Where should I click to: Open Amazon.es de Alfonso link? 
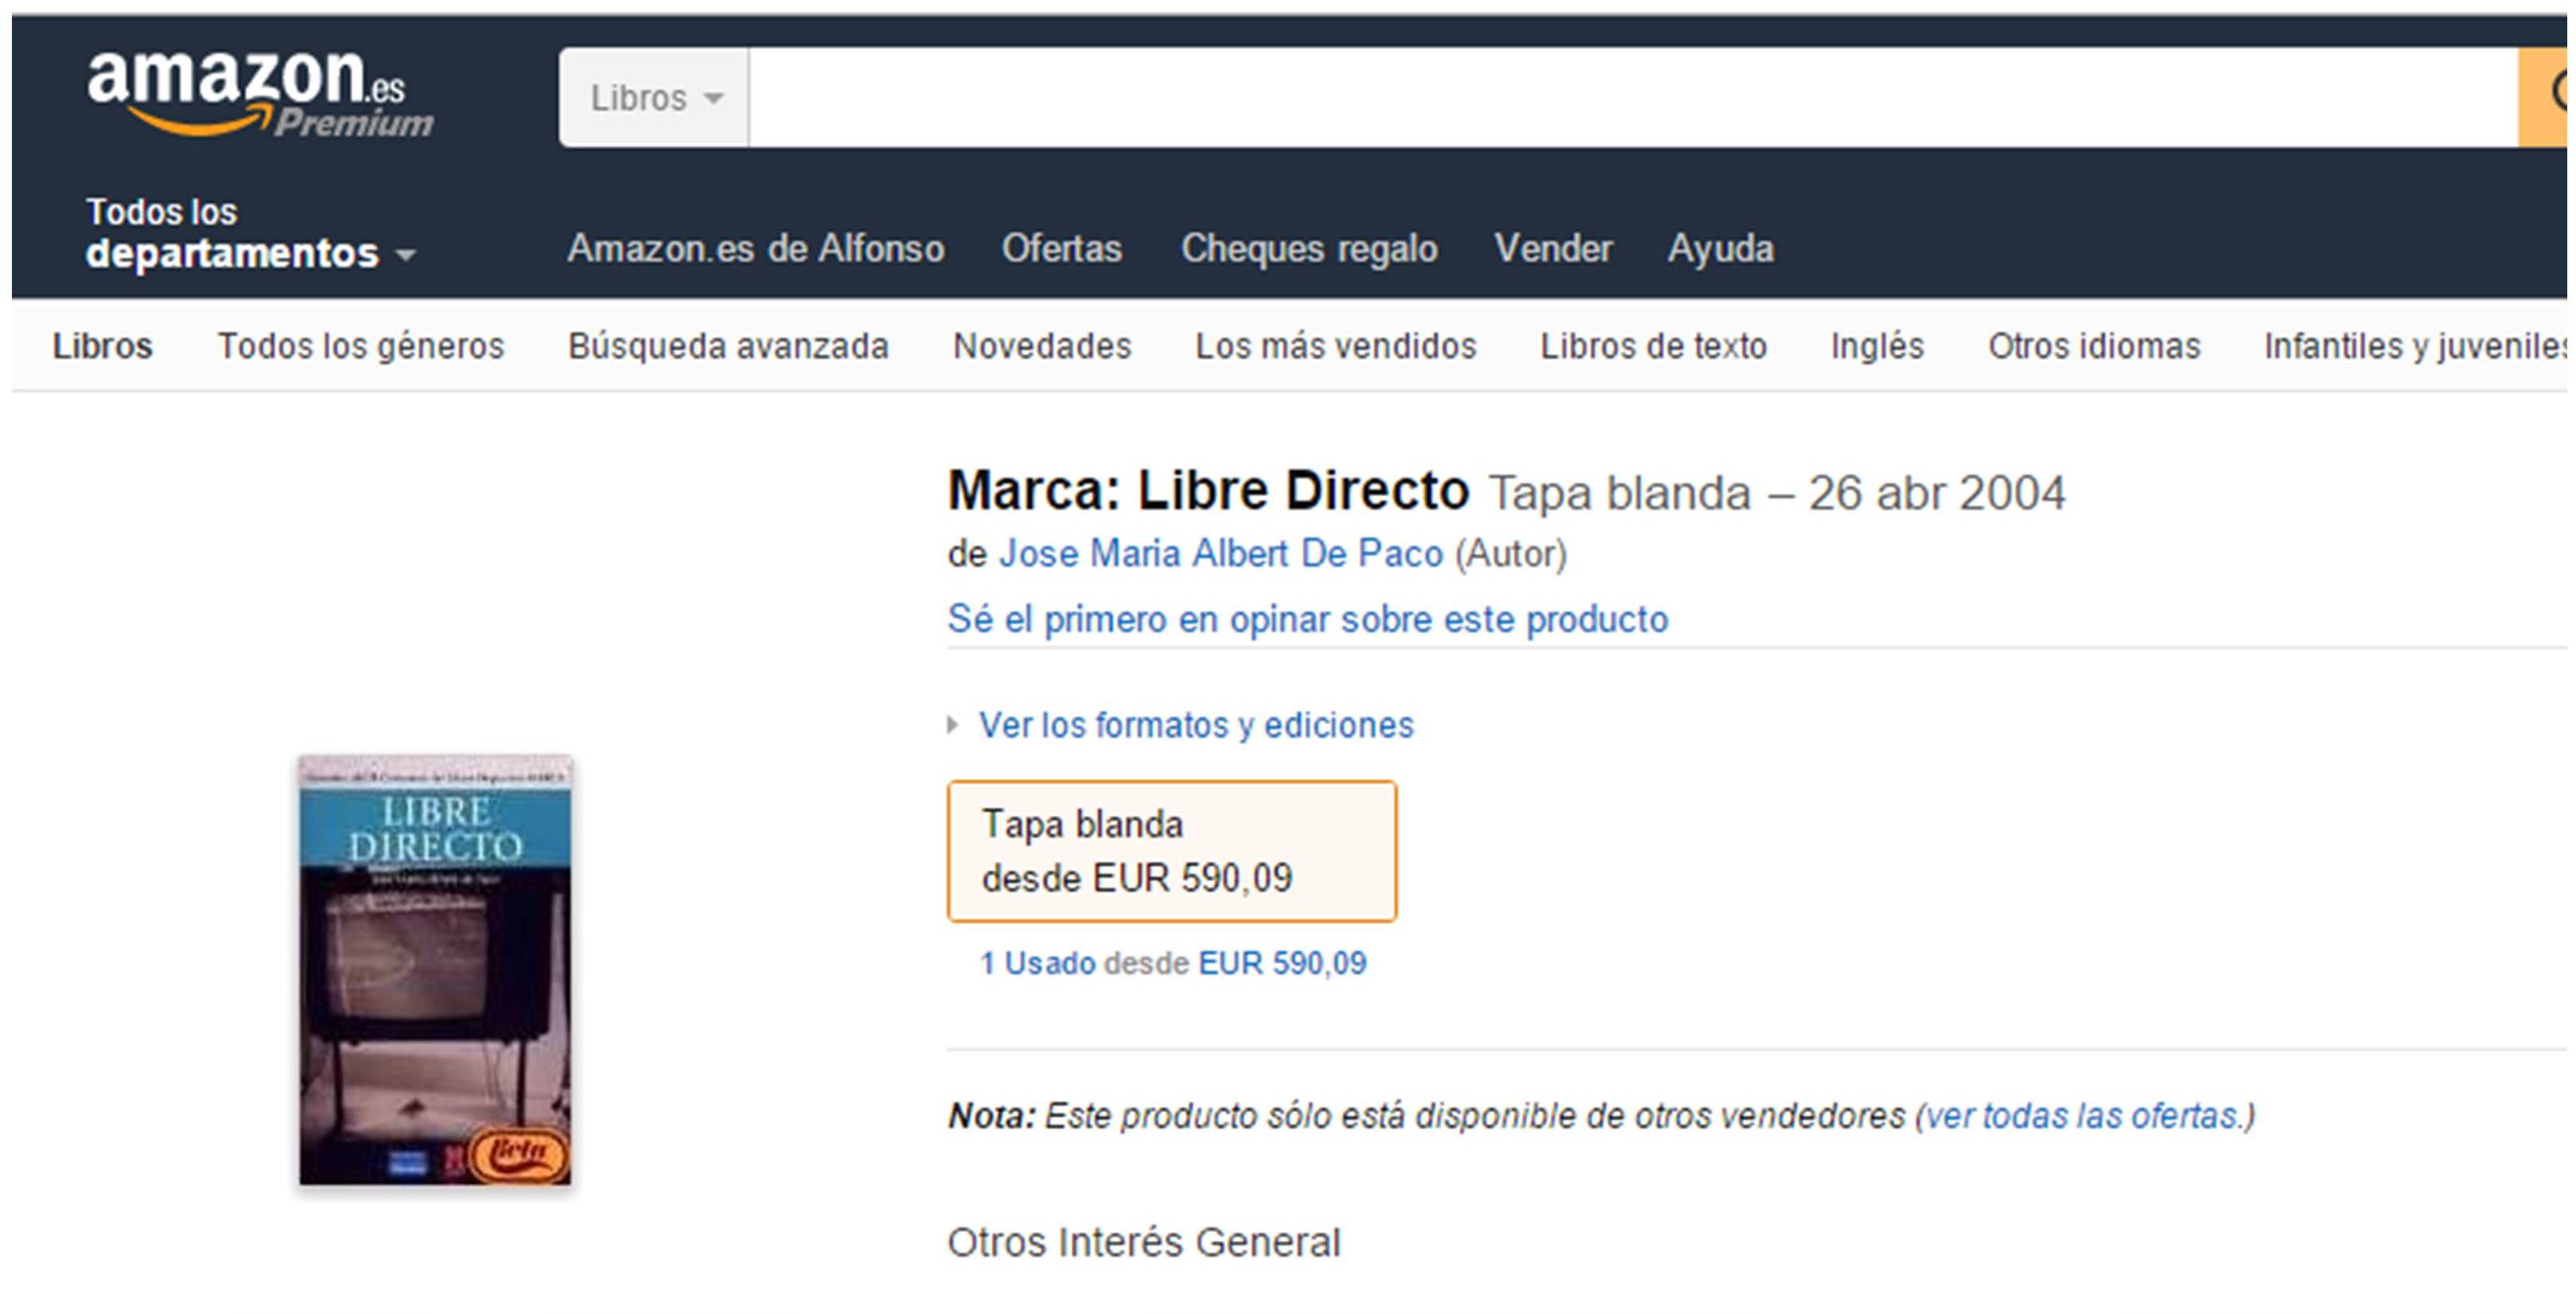[755, 248]
